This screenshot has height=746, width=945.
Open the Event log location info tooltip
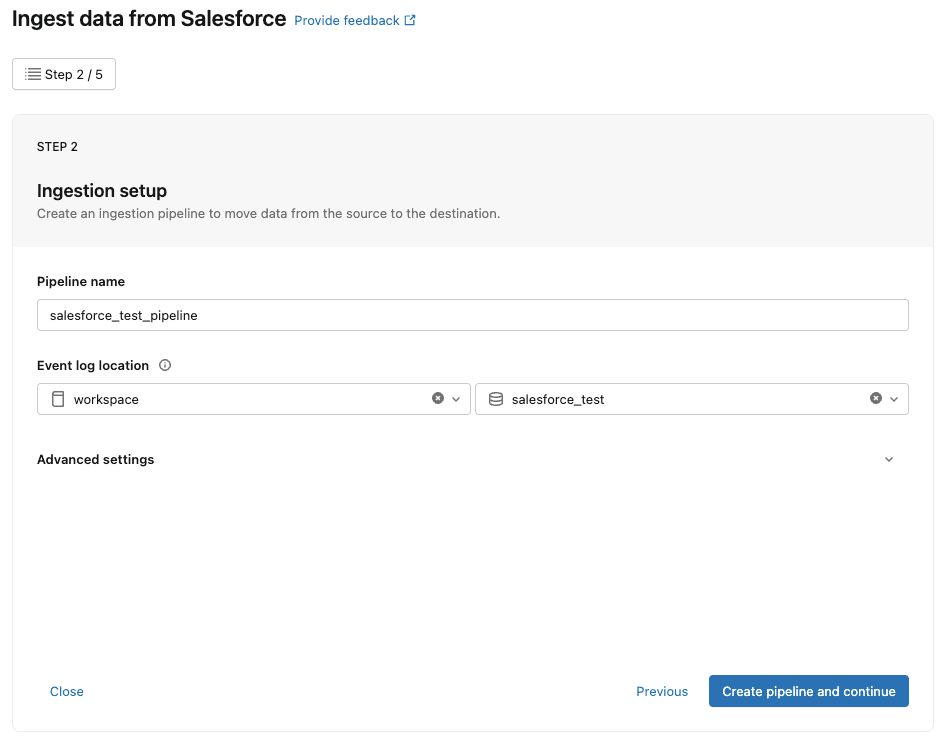tap(164, 365)
